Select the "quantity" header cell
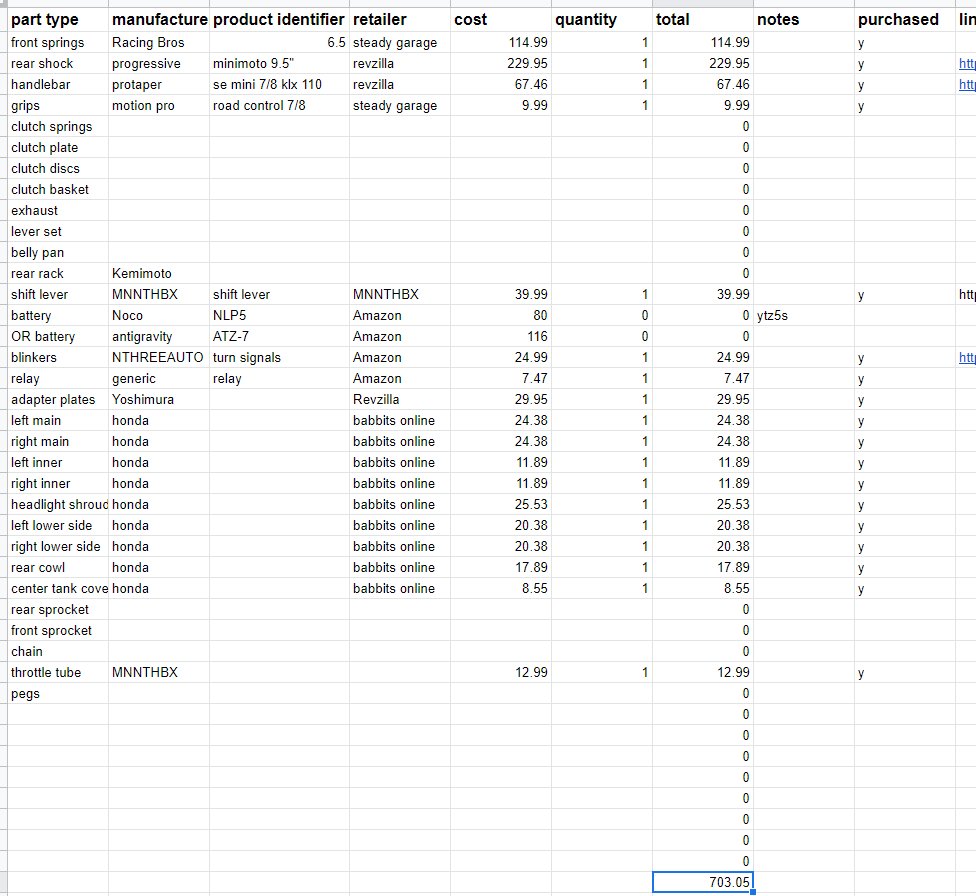976x896 pixels. pos(601,20)
